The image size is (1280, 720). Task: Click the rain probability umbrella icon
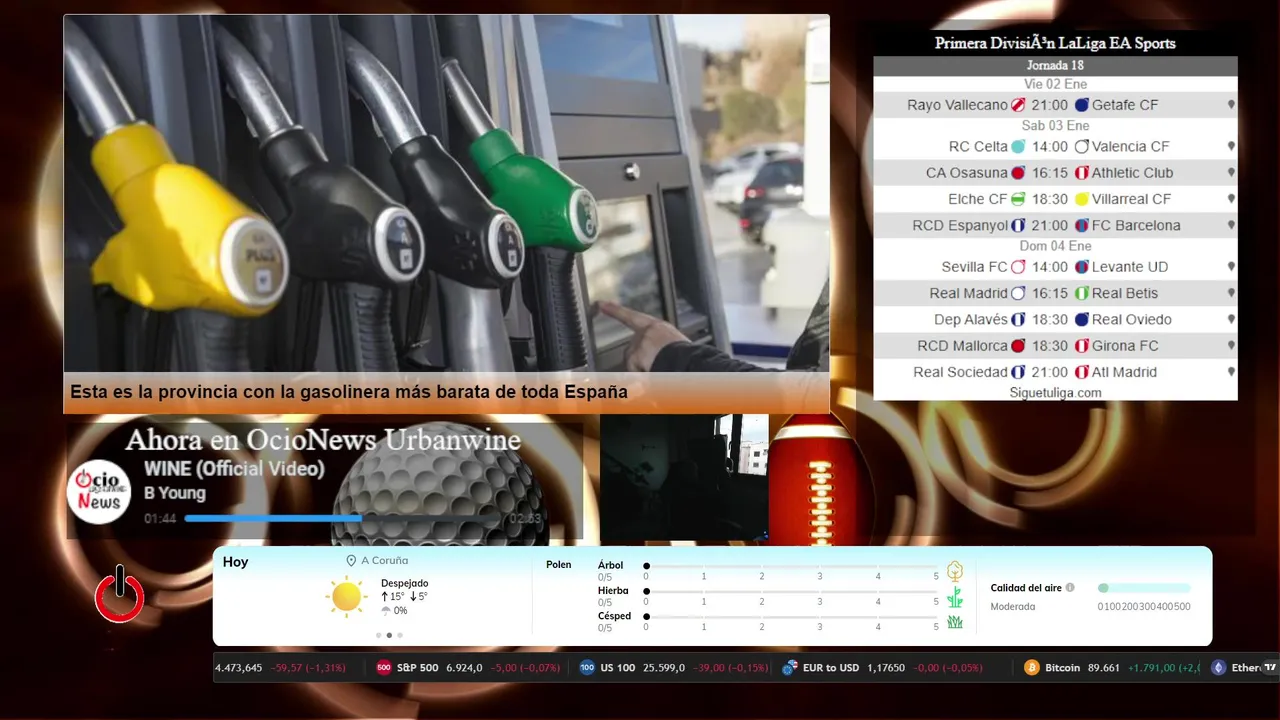click(x=386, y=610)
